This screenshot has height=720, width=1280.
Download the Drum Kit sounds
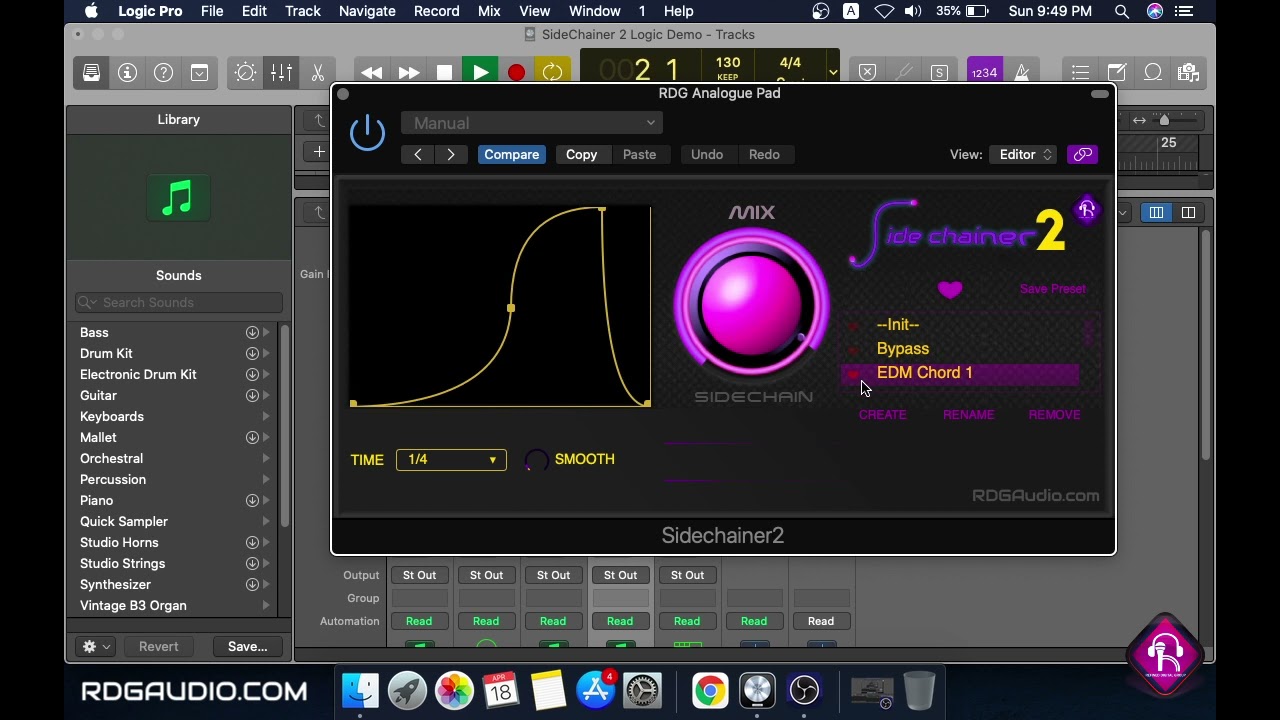(252, 353)
